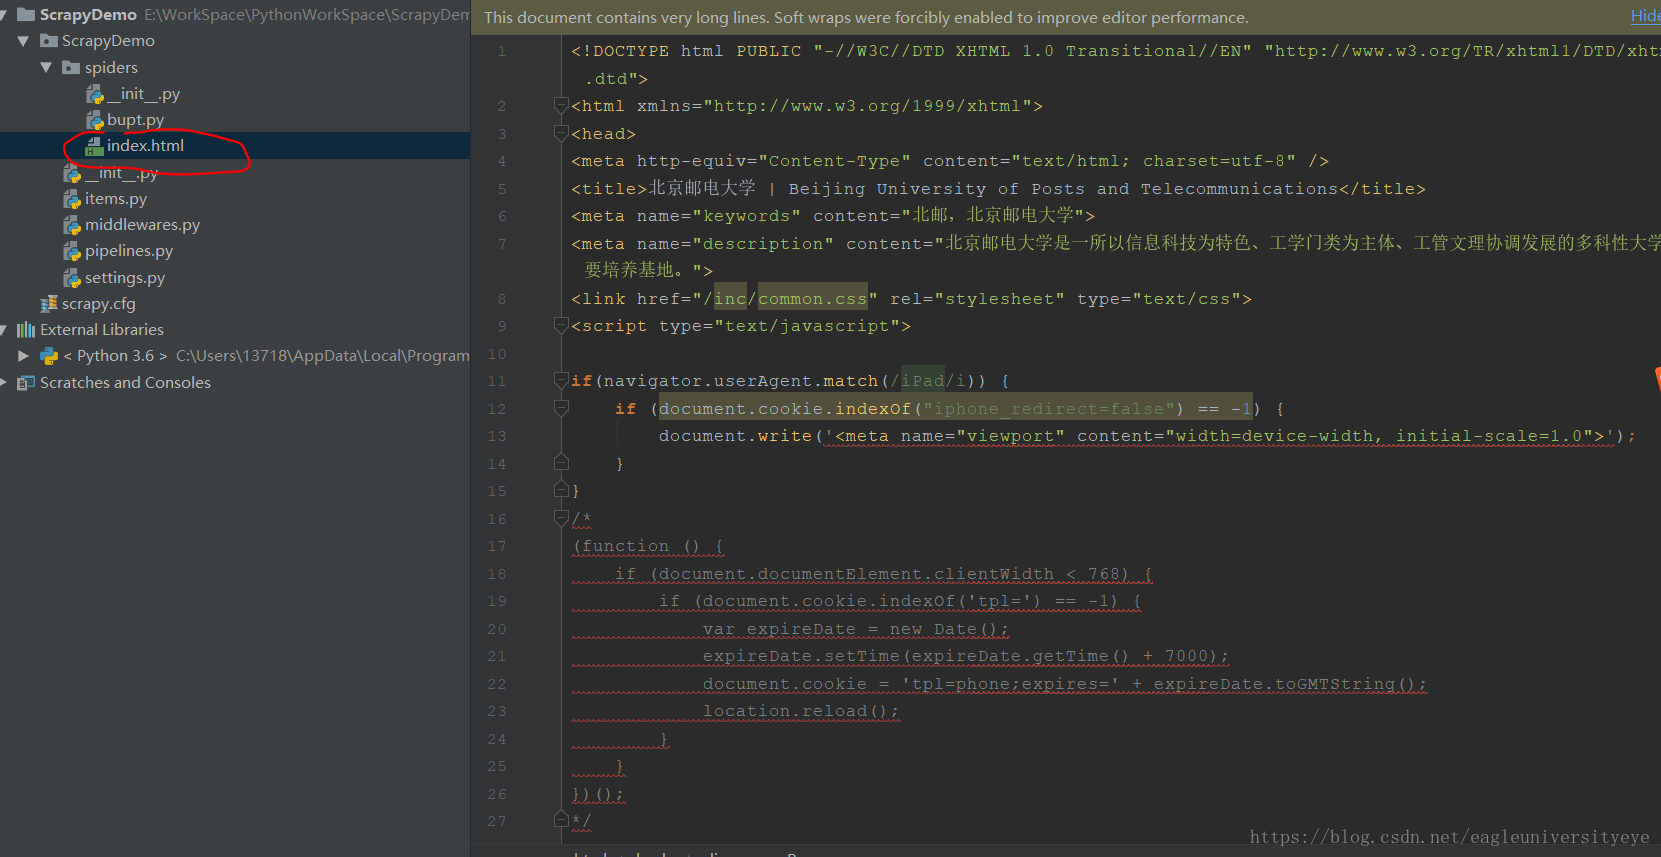Collapse the inner ScrapyDemo folder arrow
Screen dimensions: 1661x857
23,41
